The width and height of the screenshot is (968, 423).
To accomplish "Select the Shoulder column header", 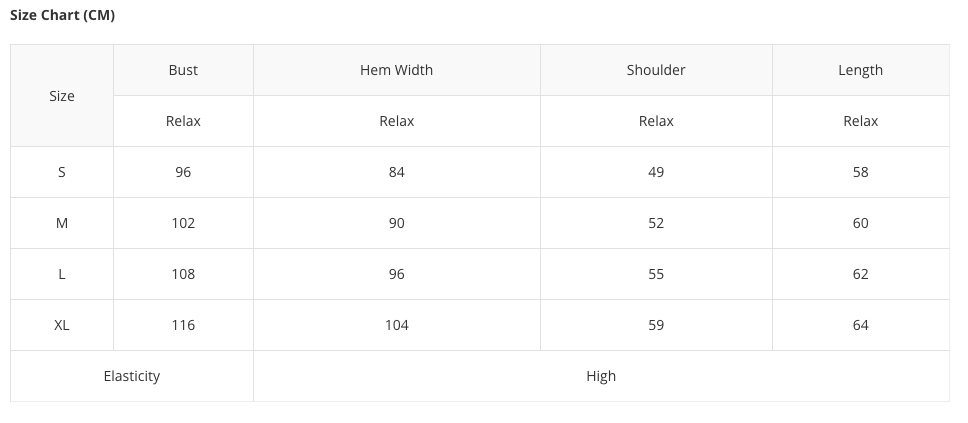I will coord(656,70).
